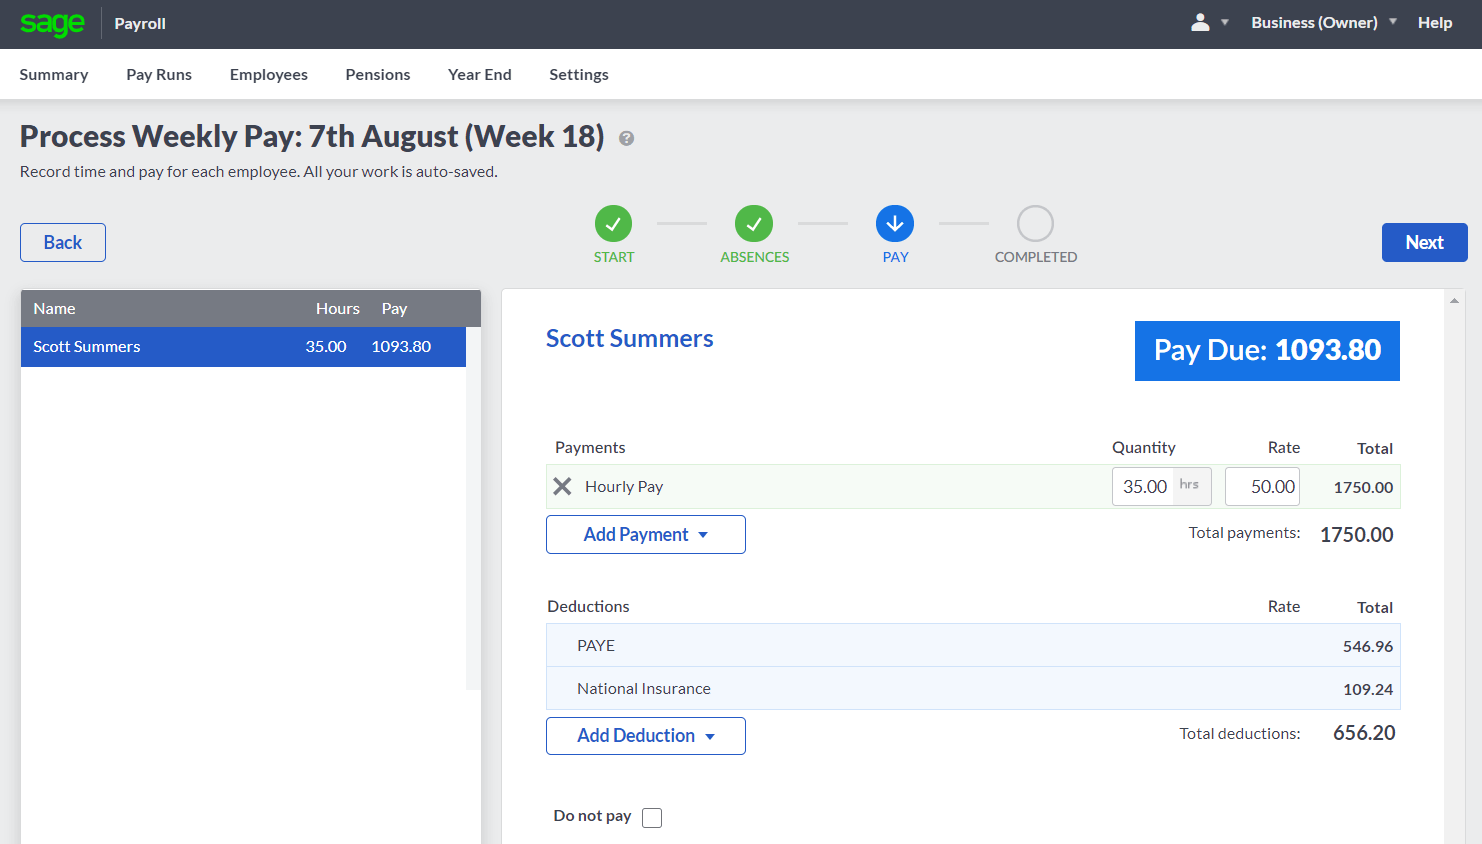Go back using the Back button
Image resolution: width=1482 pixels, height=844 pixels.
pyautogui.click(x=62, y=242)
